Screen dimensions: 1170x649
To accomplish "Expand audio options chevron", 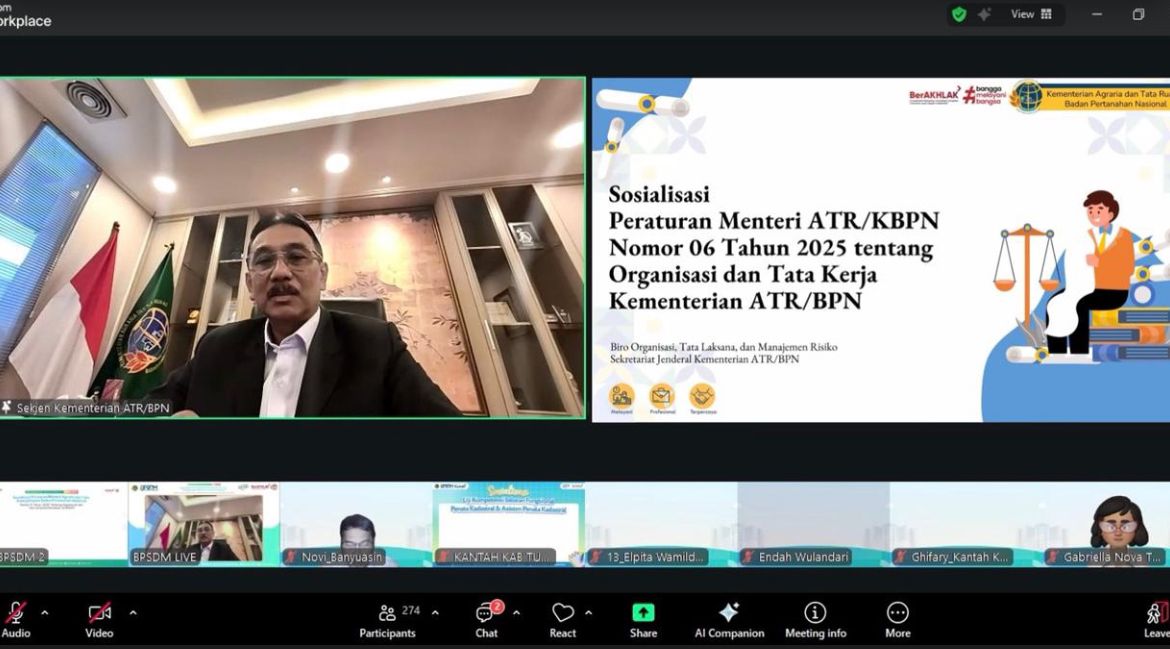I will (x=45, y=613).
